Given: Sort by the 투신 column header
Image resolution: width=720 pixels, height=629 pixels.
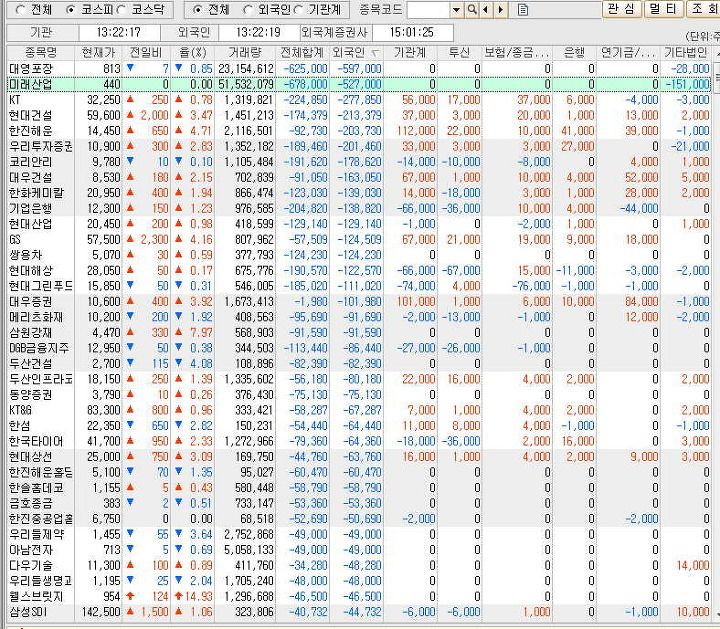Looking at the screenshot, I should [459, 52].
